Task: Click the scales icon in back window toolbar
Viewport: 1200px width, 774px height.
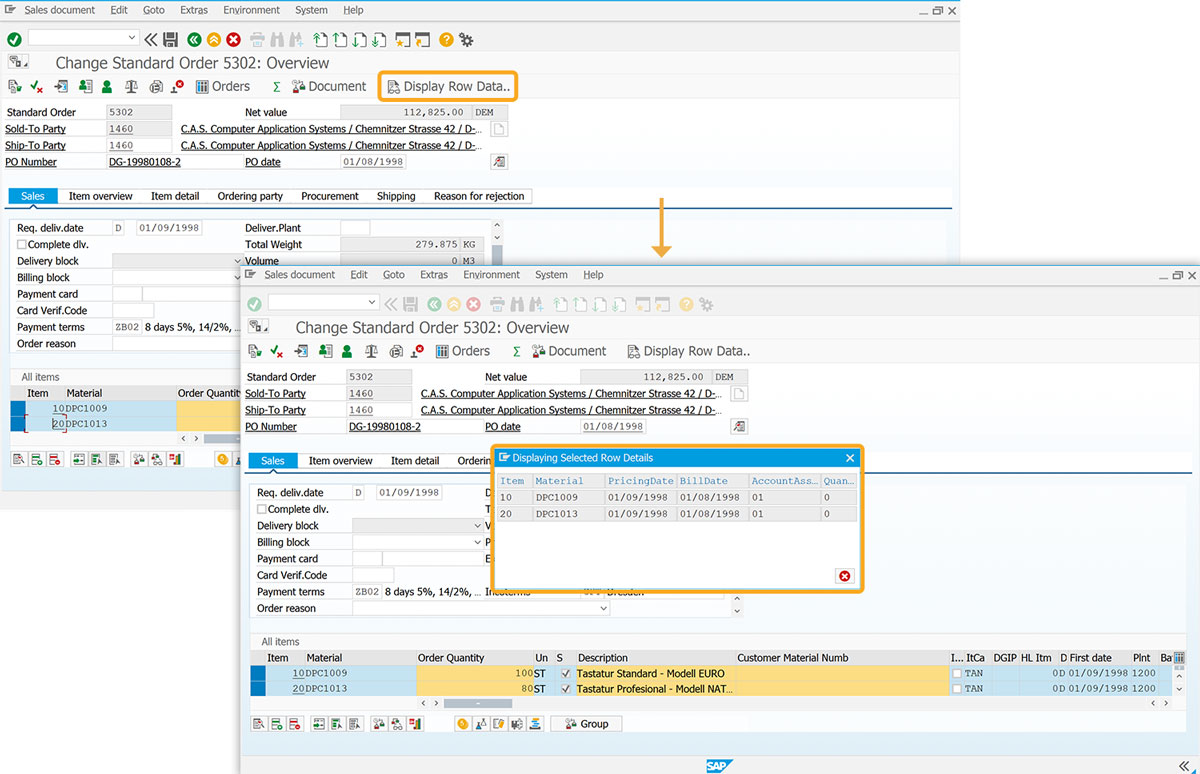Action: 131,87
